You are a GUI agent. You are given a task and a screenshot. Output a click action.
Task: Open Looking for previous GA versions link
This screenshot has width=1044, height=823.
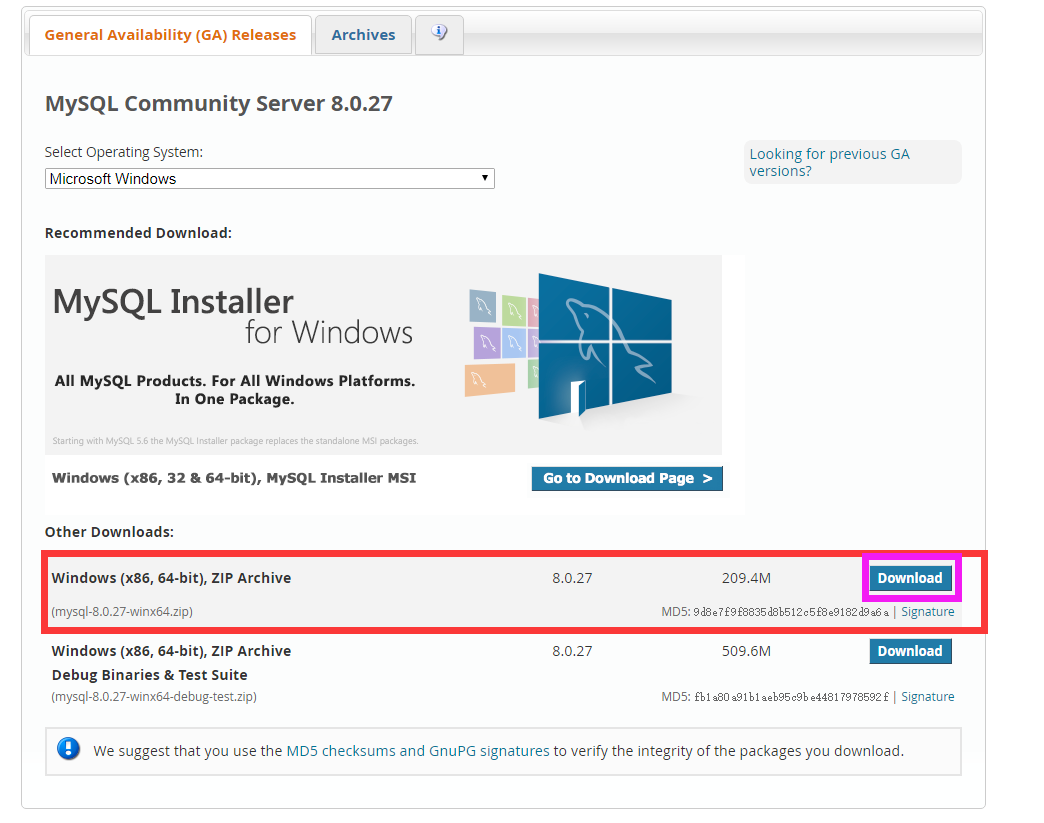point(829,162)
